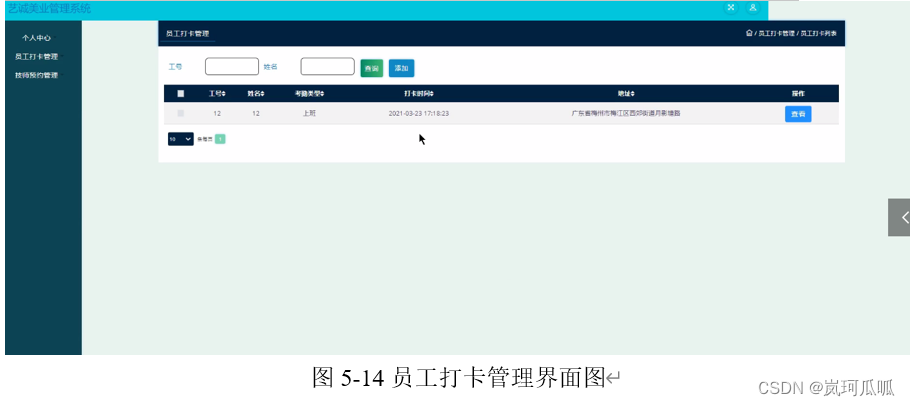Viewport: 910px width, 406px height.
Task: Sort table by 考勤类型 column
Action: click(309, 93)
